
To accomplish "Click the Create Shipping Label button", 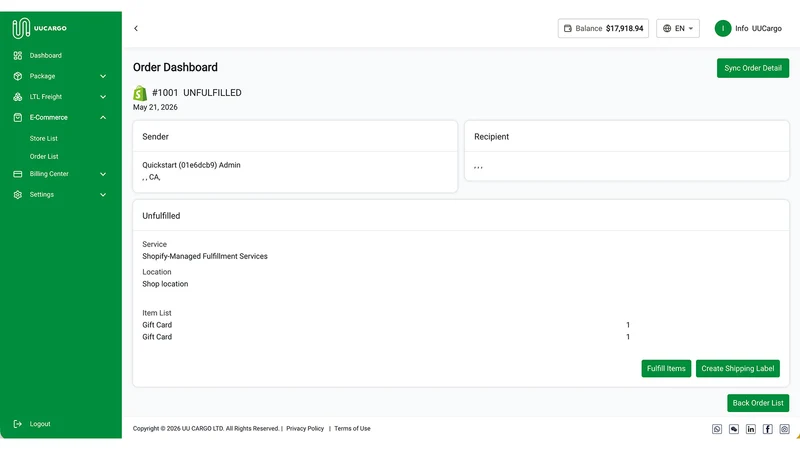I will (x=737, y=368).
